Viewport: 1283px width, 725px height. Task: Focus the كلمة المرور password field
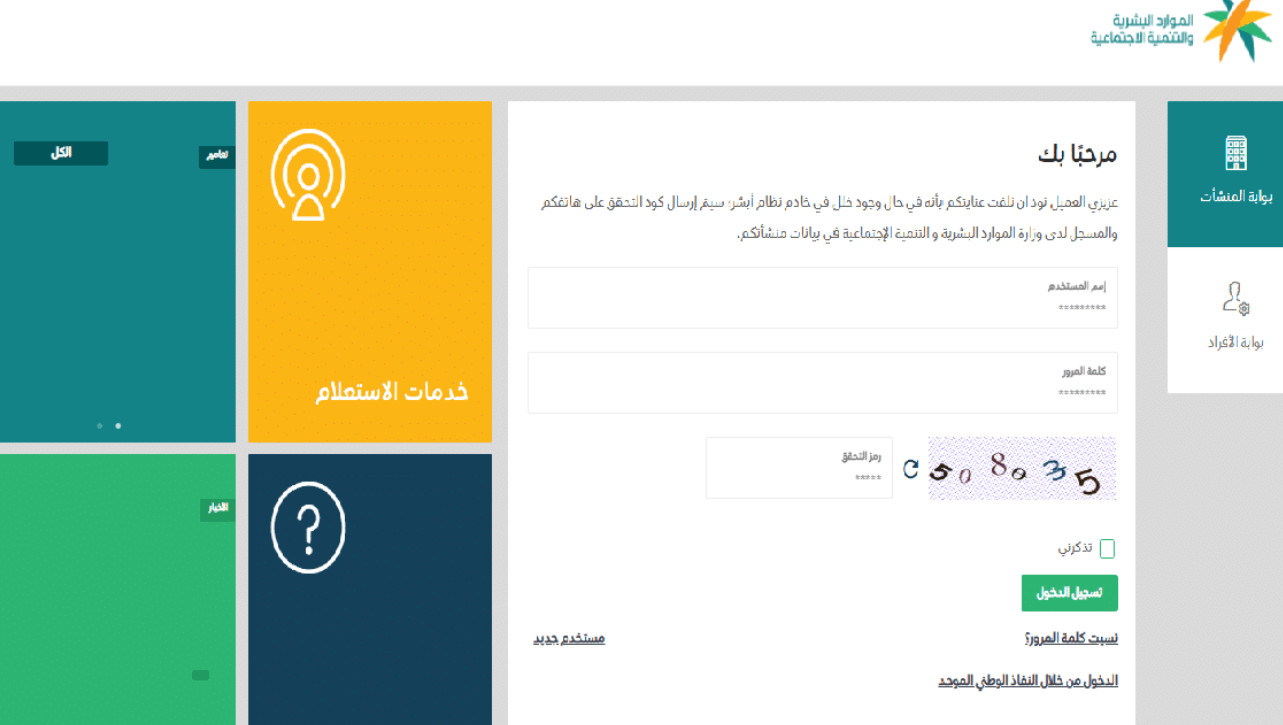point(822,383)
